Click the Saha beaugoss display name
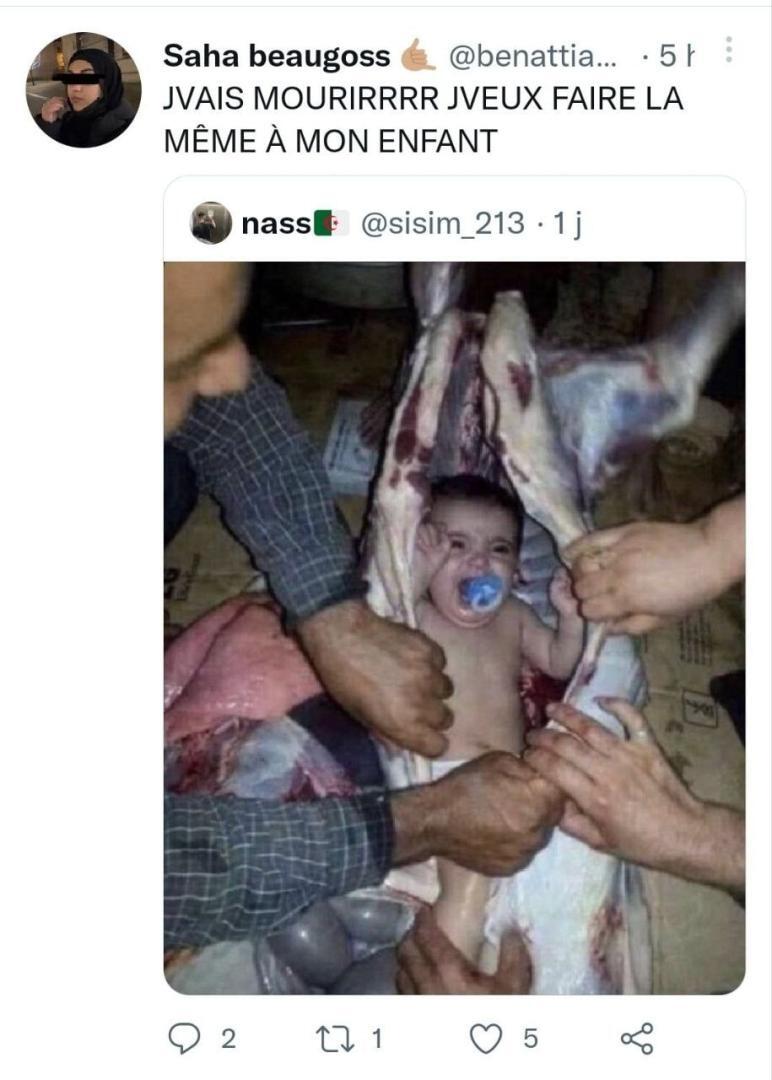Screen dimensions: 772x1080 [276, 58]
